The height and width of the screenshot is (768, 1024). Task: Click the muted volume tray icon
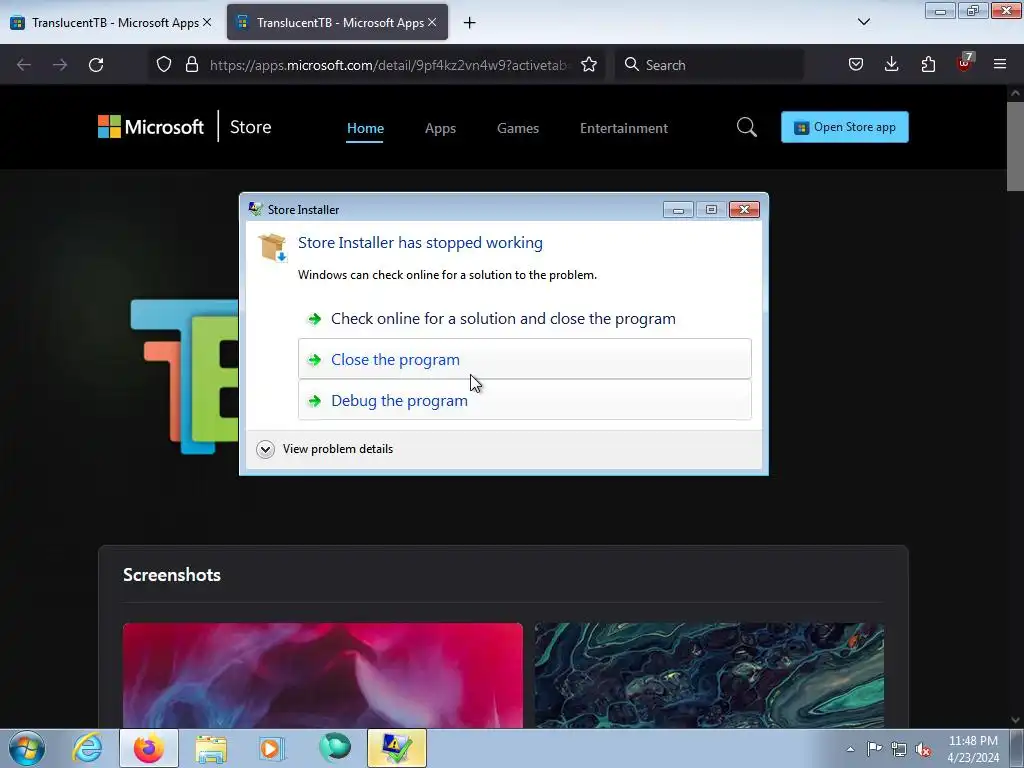coord(923,749)
